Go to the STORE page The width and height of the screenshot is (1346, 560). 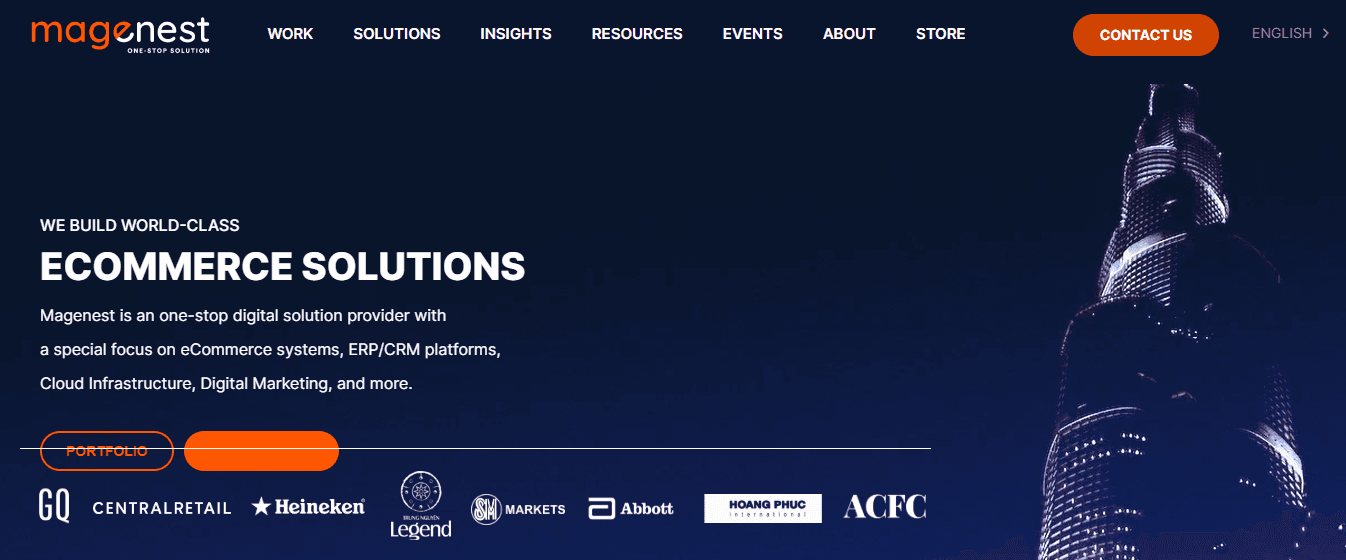pos(941,34)
